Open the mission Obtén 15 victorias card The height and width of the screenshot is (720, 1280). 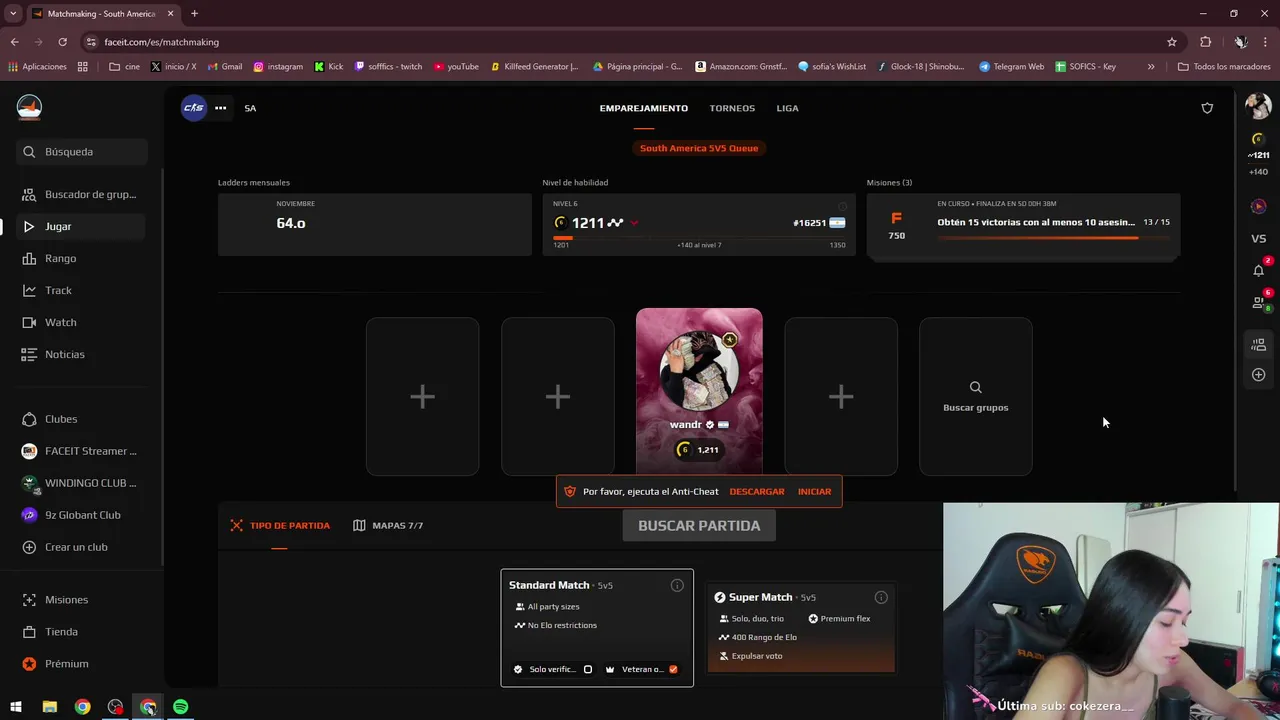point(1023,226)
